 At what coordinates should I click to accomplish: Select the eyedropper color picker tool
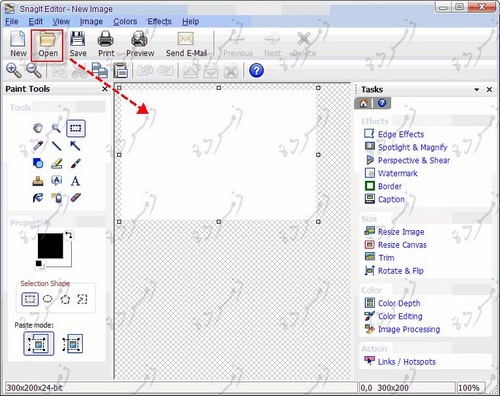pyautogui.click(x=38, y=146)
